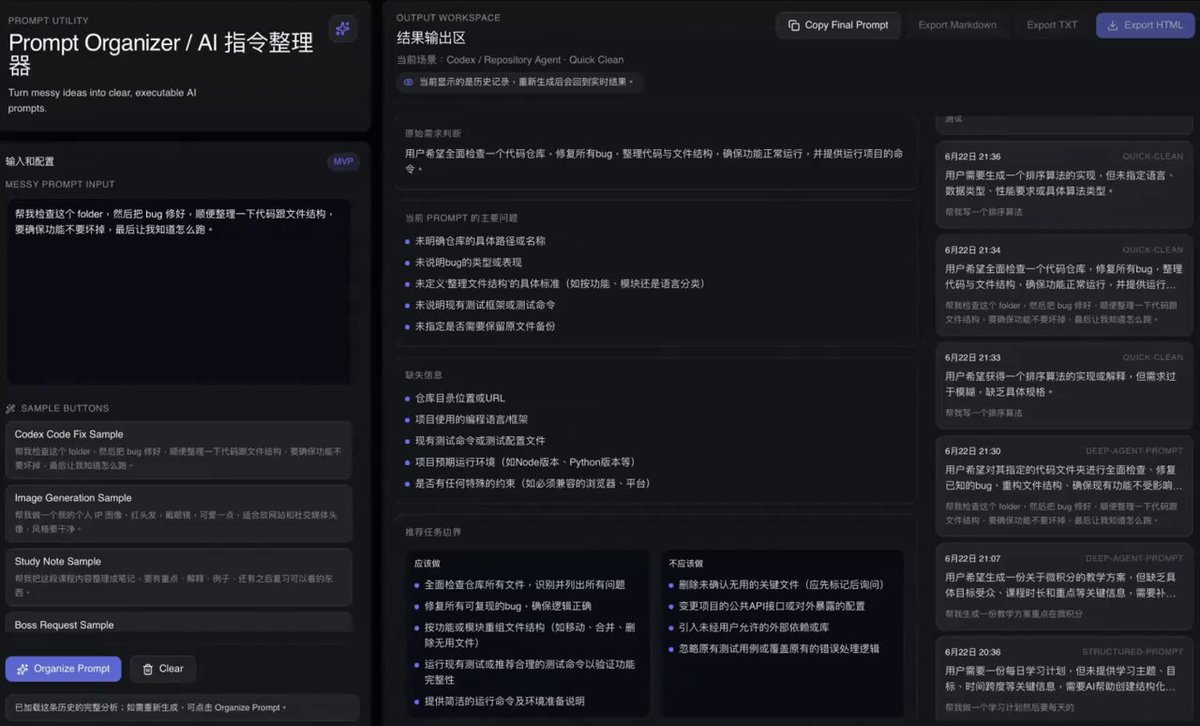Open the 6月22日 21:07 DEEP-AGENT-PROMPT history entry
The height and width of the screenshot is (726, 1200).
[x=1064, y=586]
